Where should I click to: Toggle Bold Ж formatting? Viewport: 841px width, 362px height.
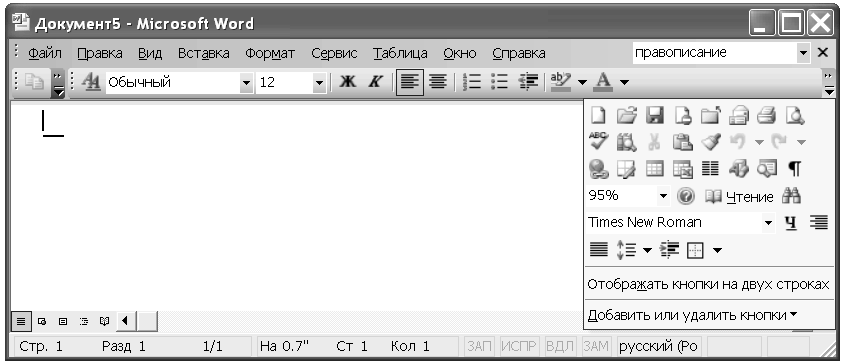(x=348, y=82)
